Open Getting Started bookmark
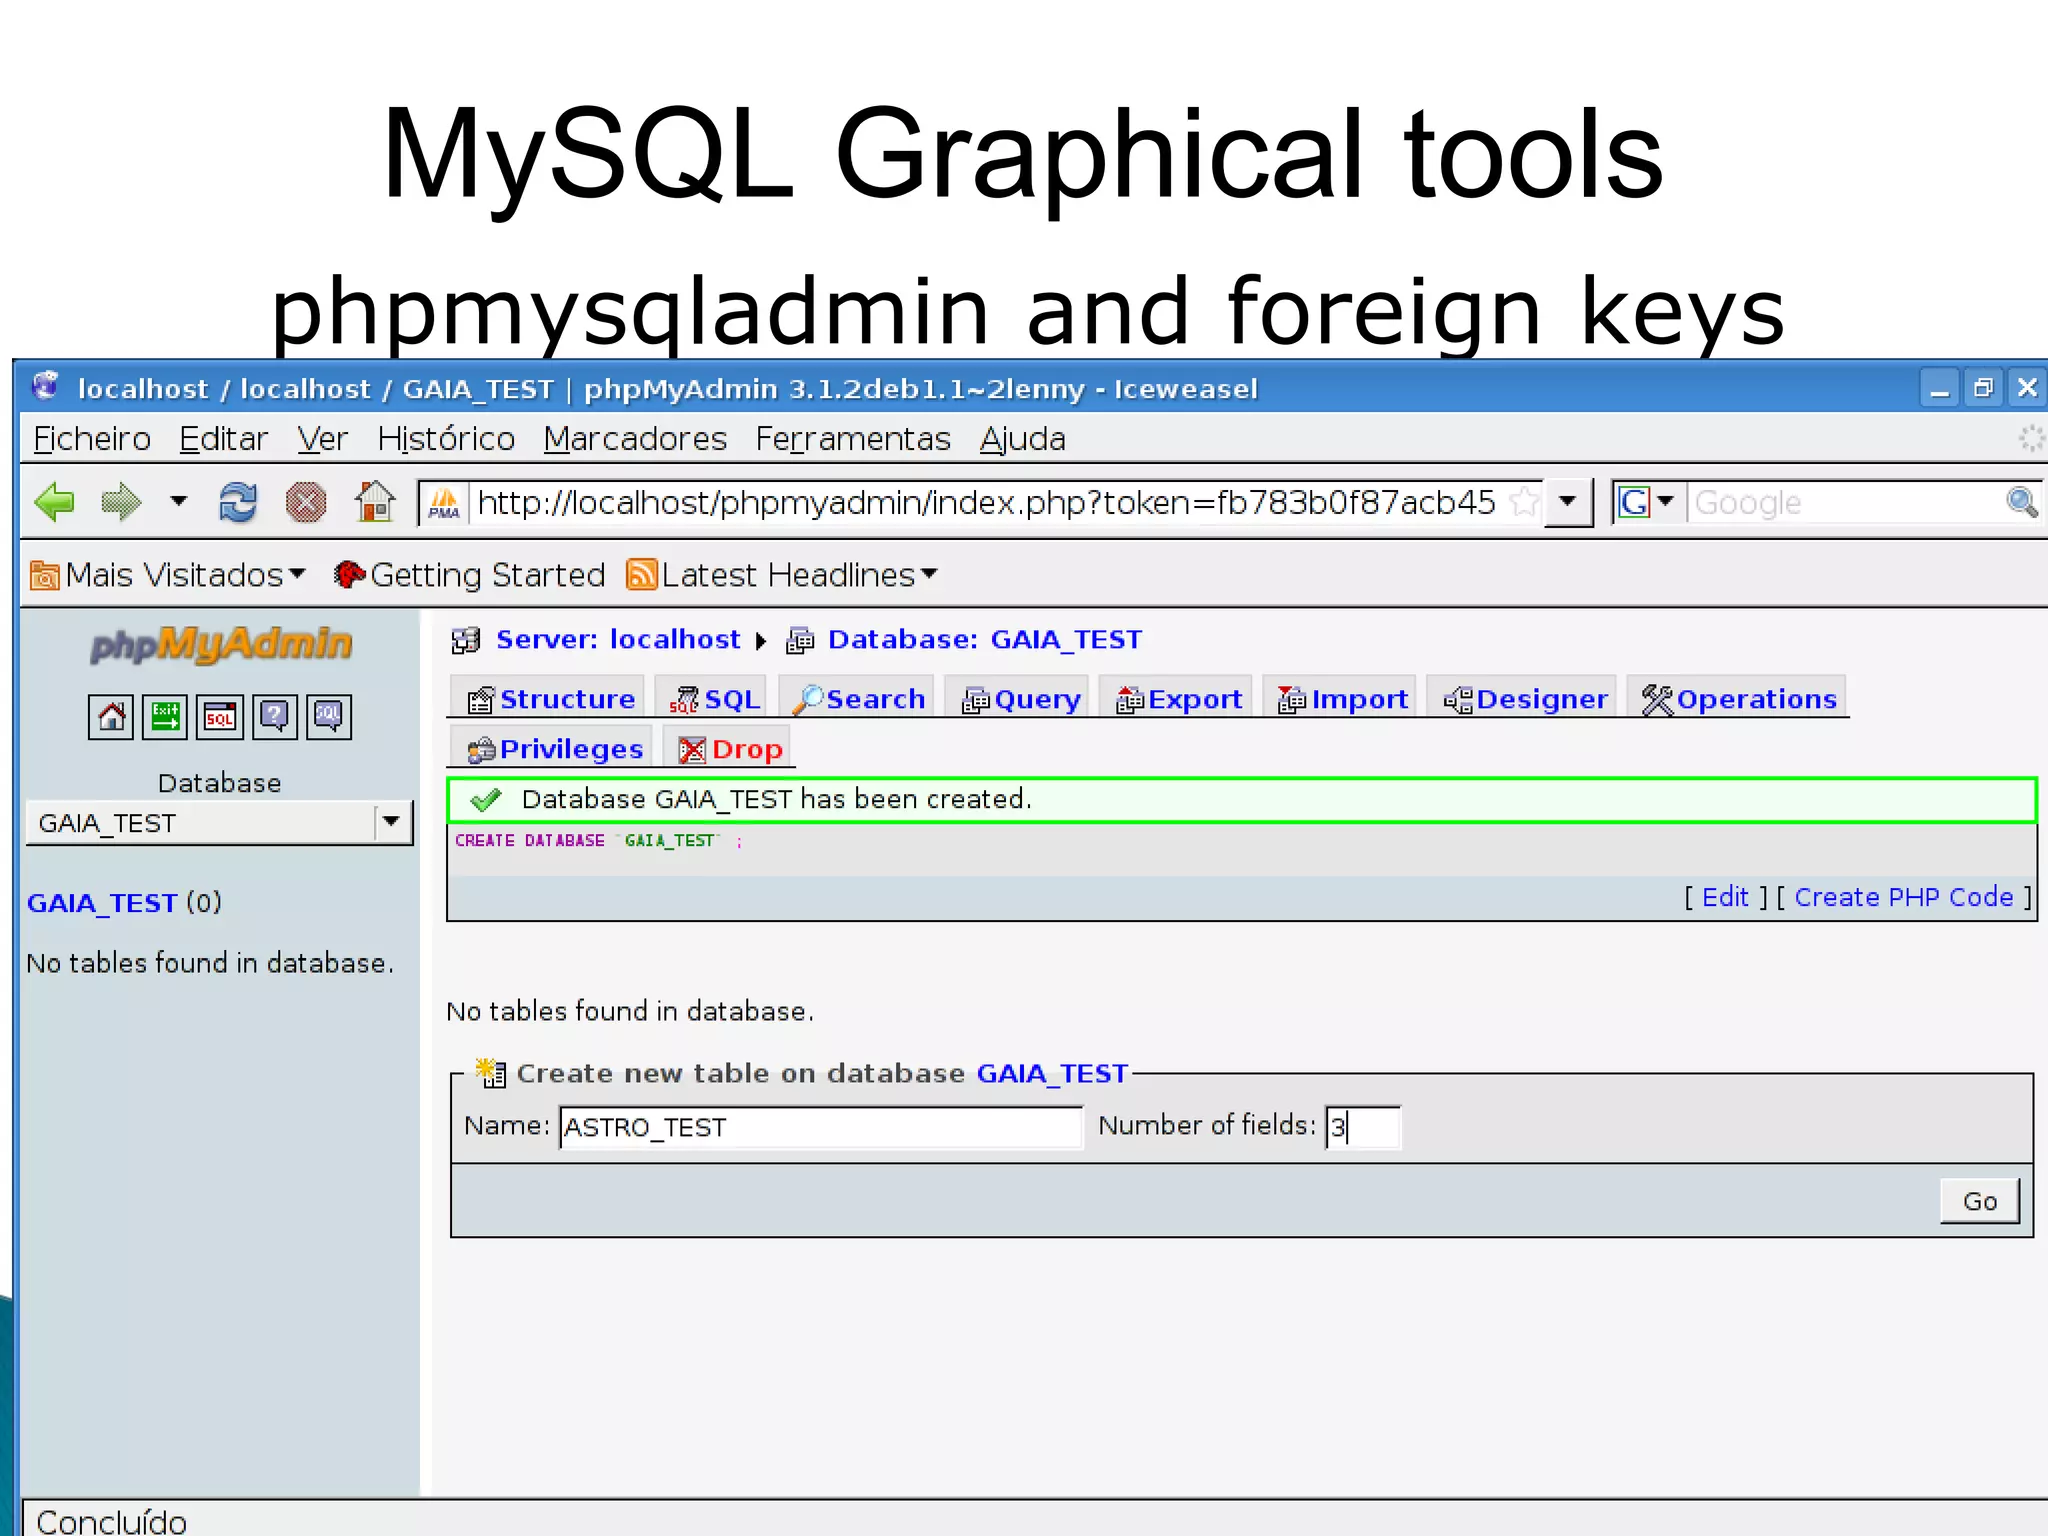Image resolution: width=2048 pixels, height=1536 pixels. pyautogui.click(x=470, y=575)
